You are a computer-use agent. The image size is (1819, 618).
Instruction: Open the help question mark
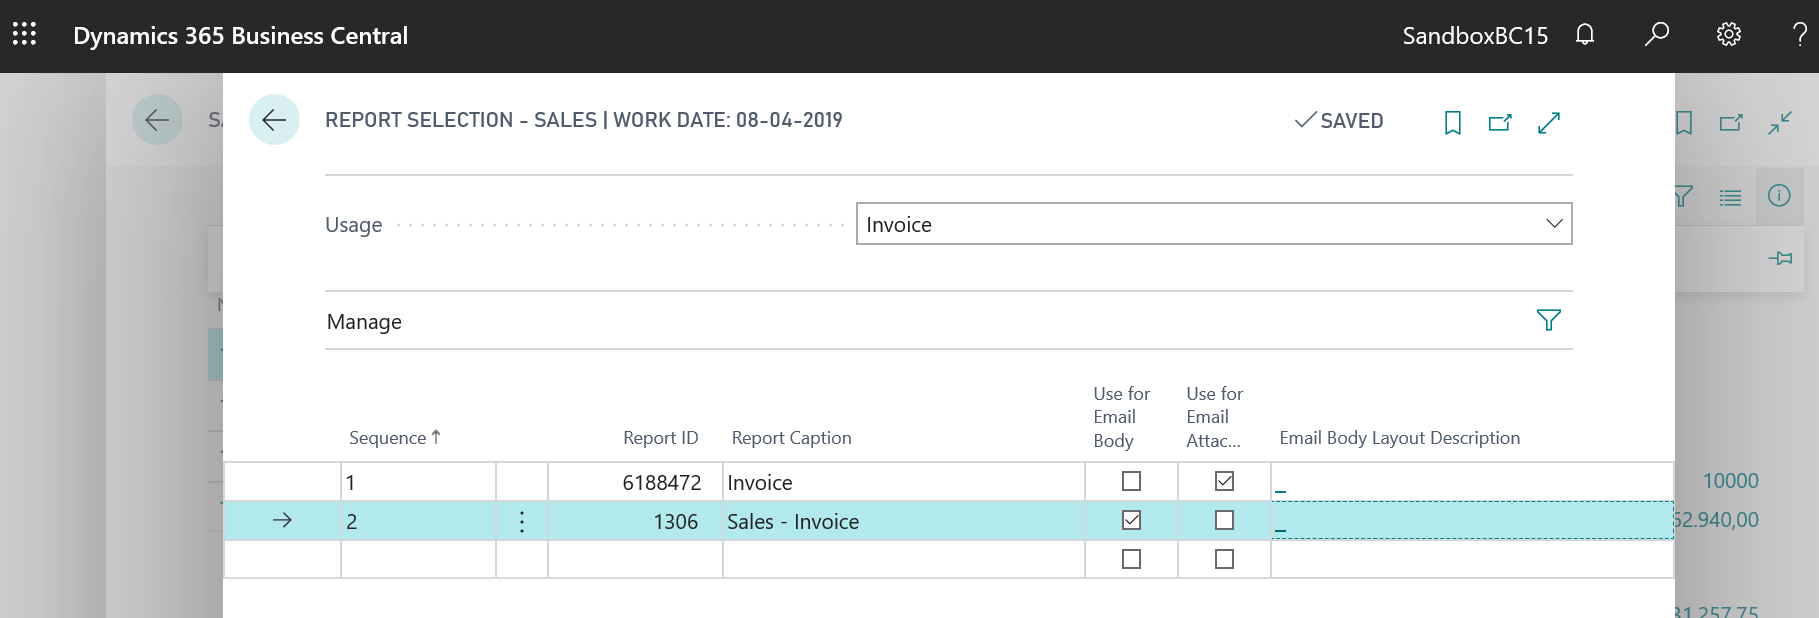1800,35
